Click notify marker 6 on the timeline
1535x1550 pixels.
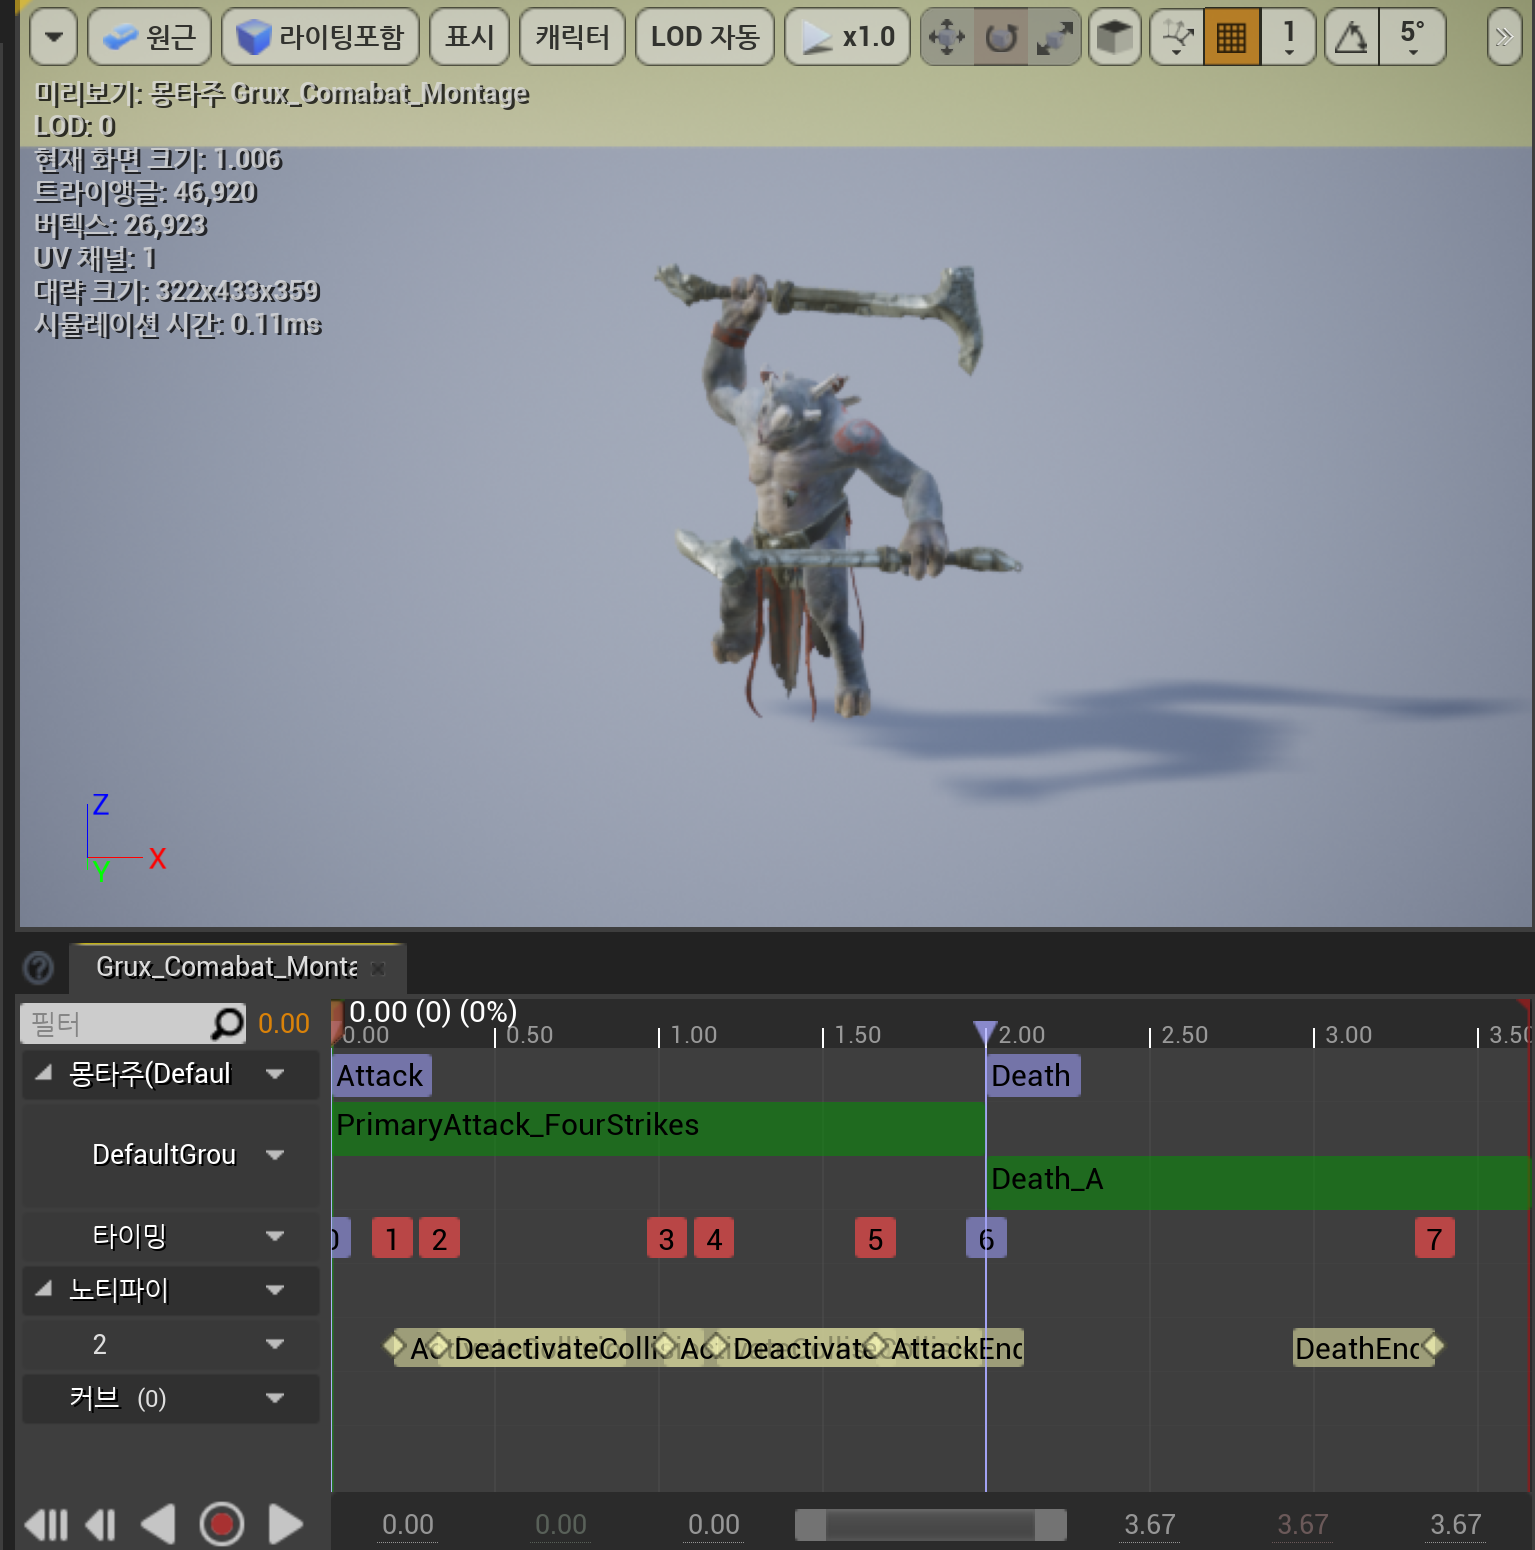[x=986, y=1237]
